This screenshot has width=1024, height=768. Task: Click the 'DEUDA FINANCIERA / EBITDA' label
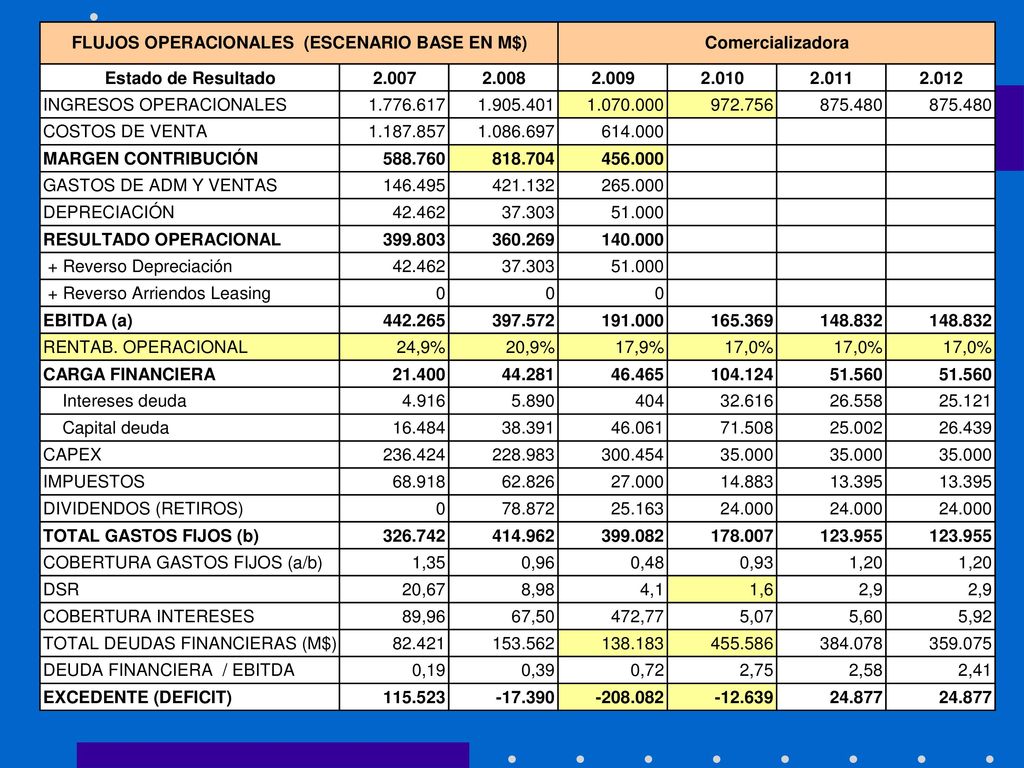pyautogui.click(x=168, y=670)
